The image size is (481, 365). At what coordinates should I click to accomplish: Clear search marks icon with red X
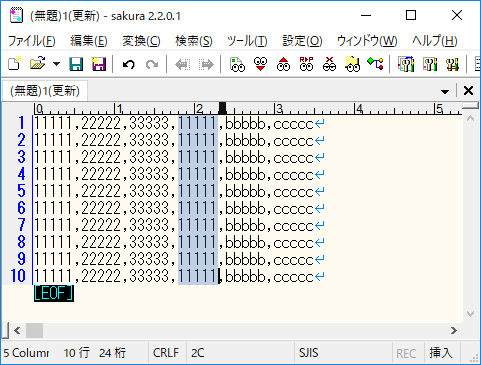[x=329, y=64]
